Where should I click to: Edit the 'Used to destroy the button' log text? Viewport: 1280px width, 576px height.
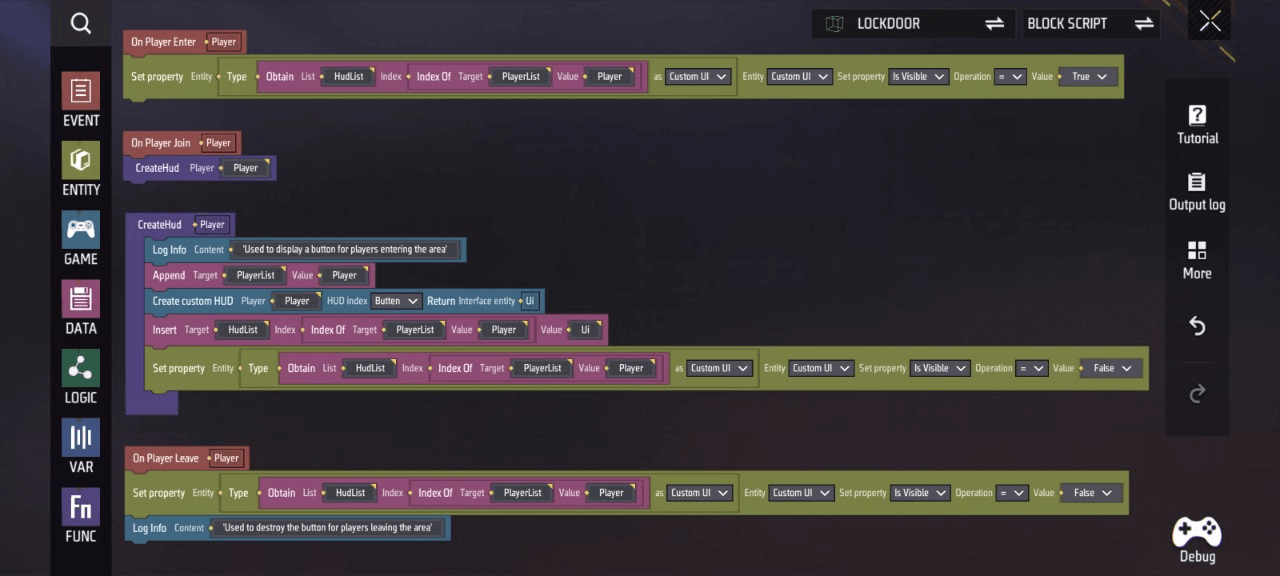(x=327, y=528)
